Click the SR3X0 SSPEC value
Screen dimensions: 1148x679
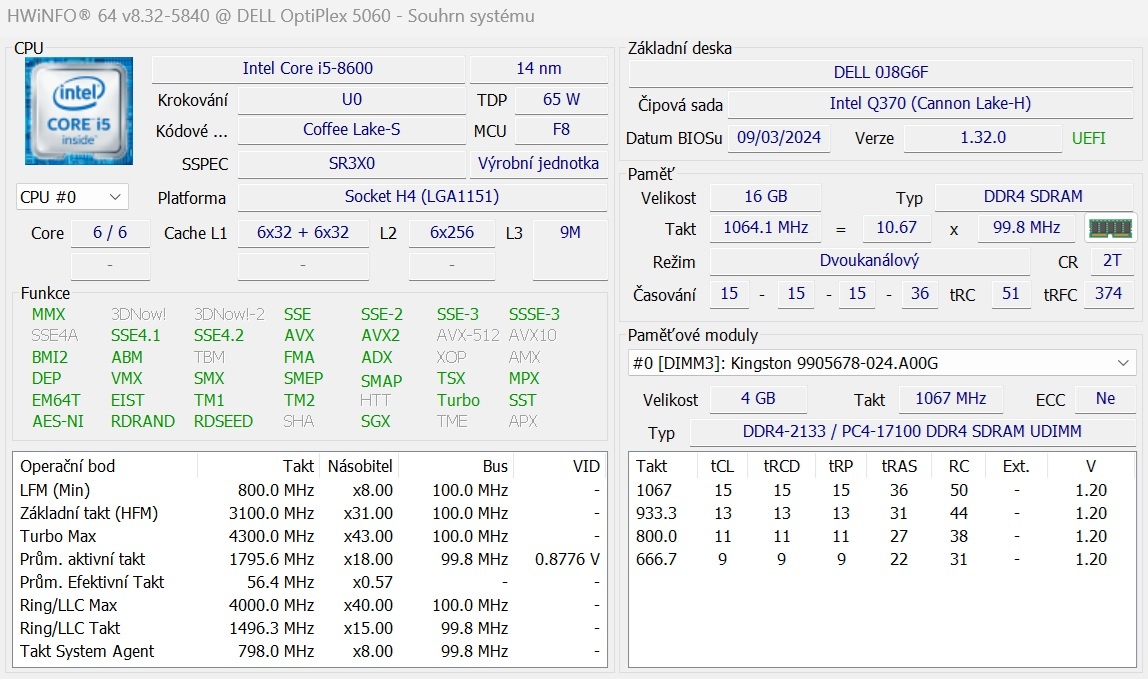click(351, 163)
